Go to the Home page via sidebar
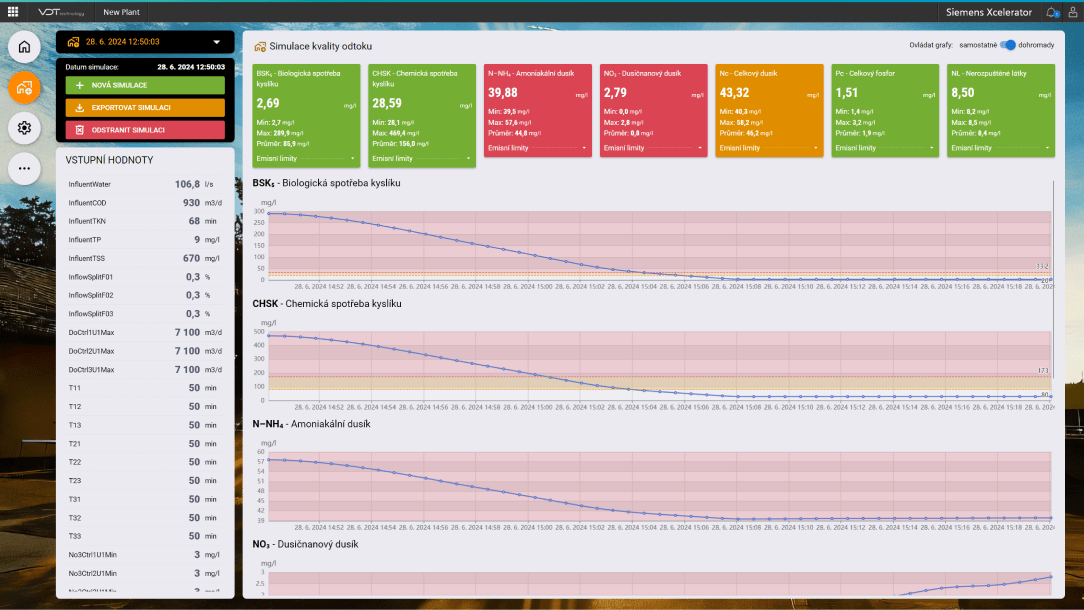The image size is (1084, 610). pyautogui.click(x=25, y=47)
